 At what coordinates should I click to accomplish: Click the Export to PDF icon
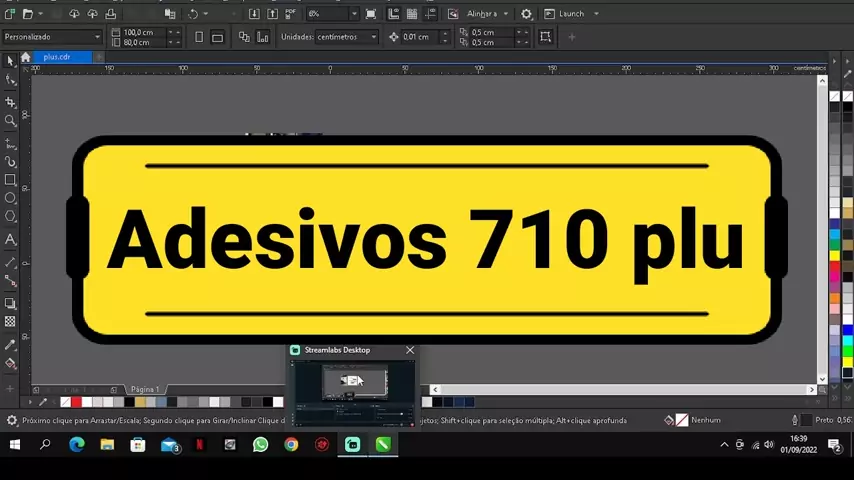291,14
